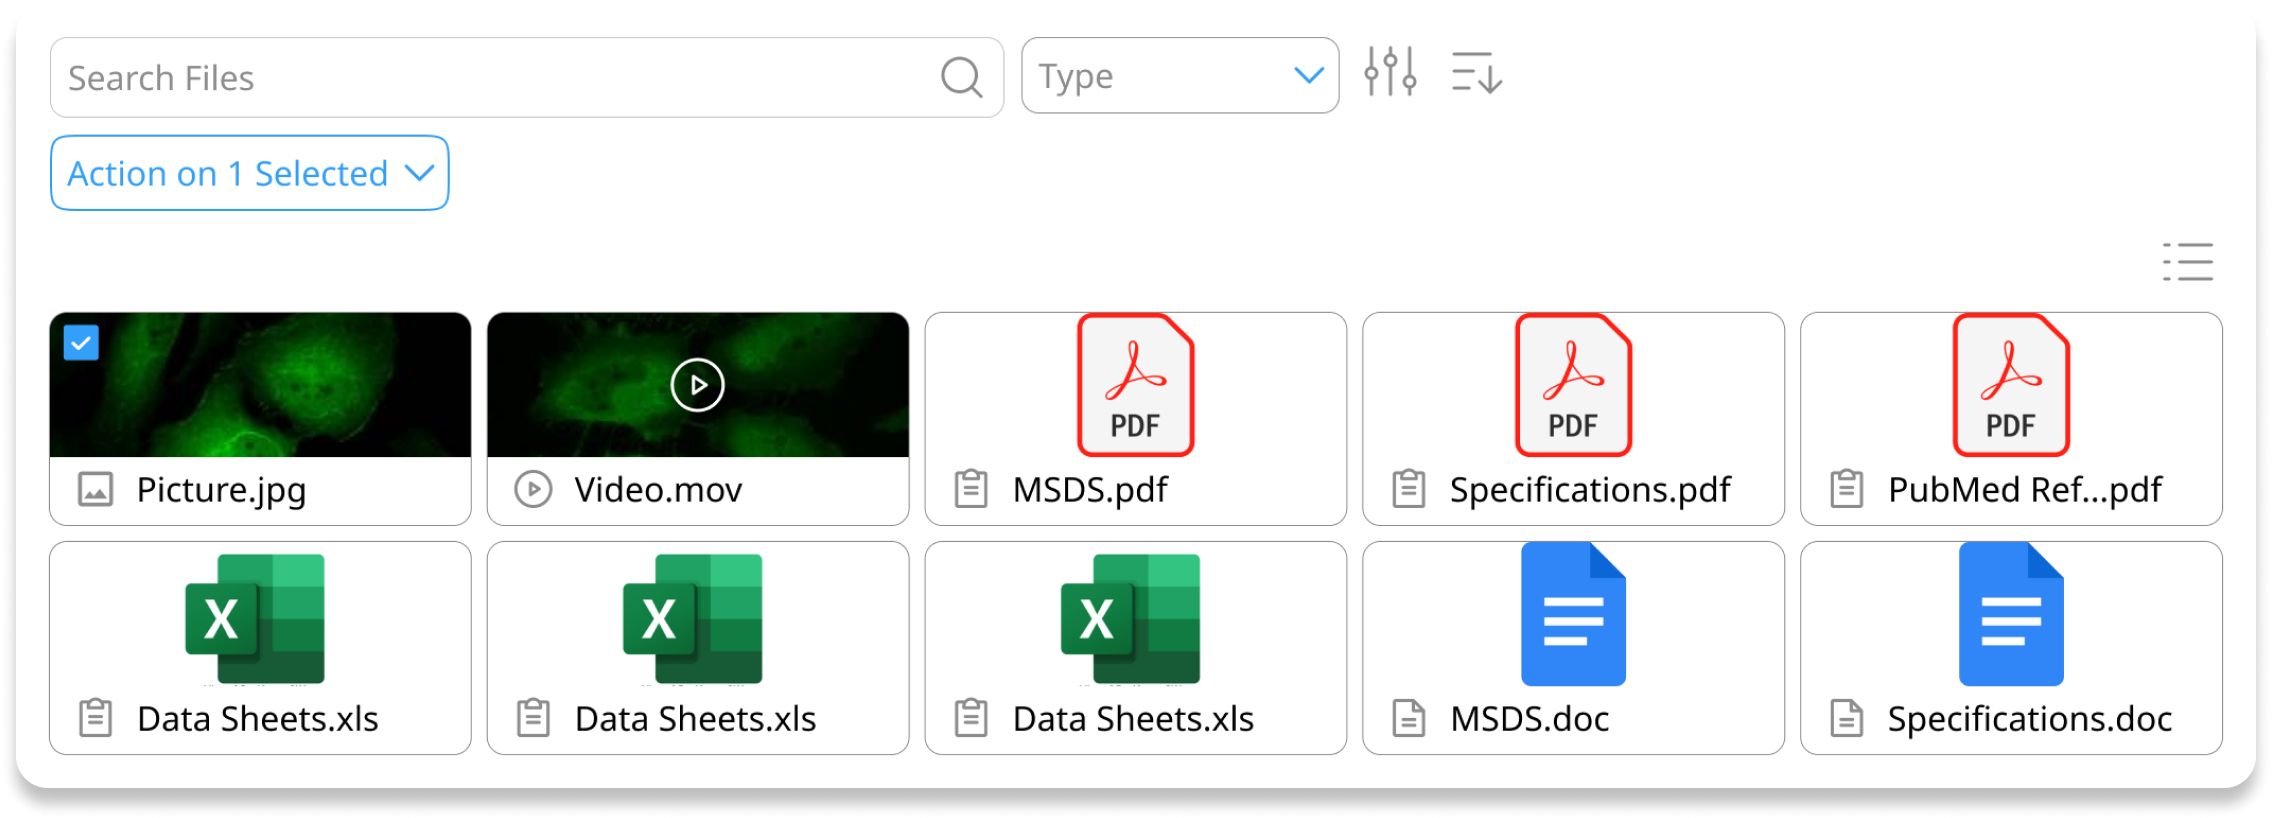Click the blue document icon of Specifications.doc
This screenshot has height=818, width=2272.
point(2012,614)
